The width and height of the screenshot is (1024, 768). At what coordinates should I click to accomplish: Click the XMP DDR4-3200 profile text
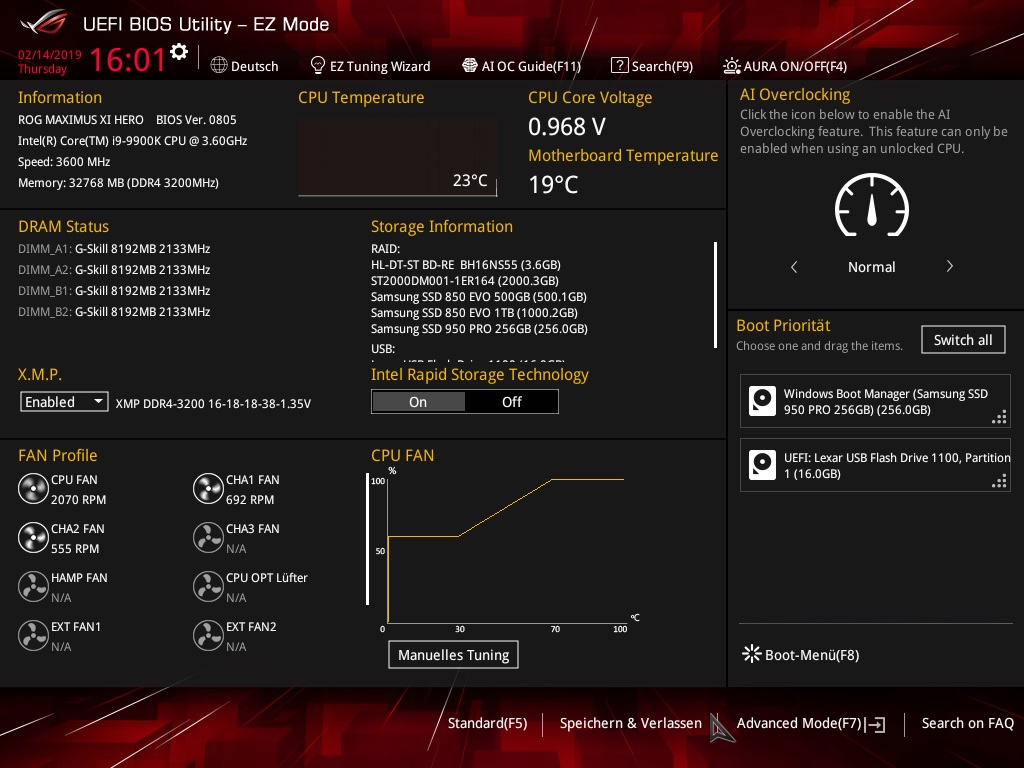(x=213, y=404)
